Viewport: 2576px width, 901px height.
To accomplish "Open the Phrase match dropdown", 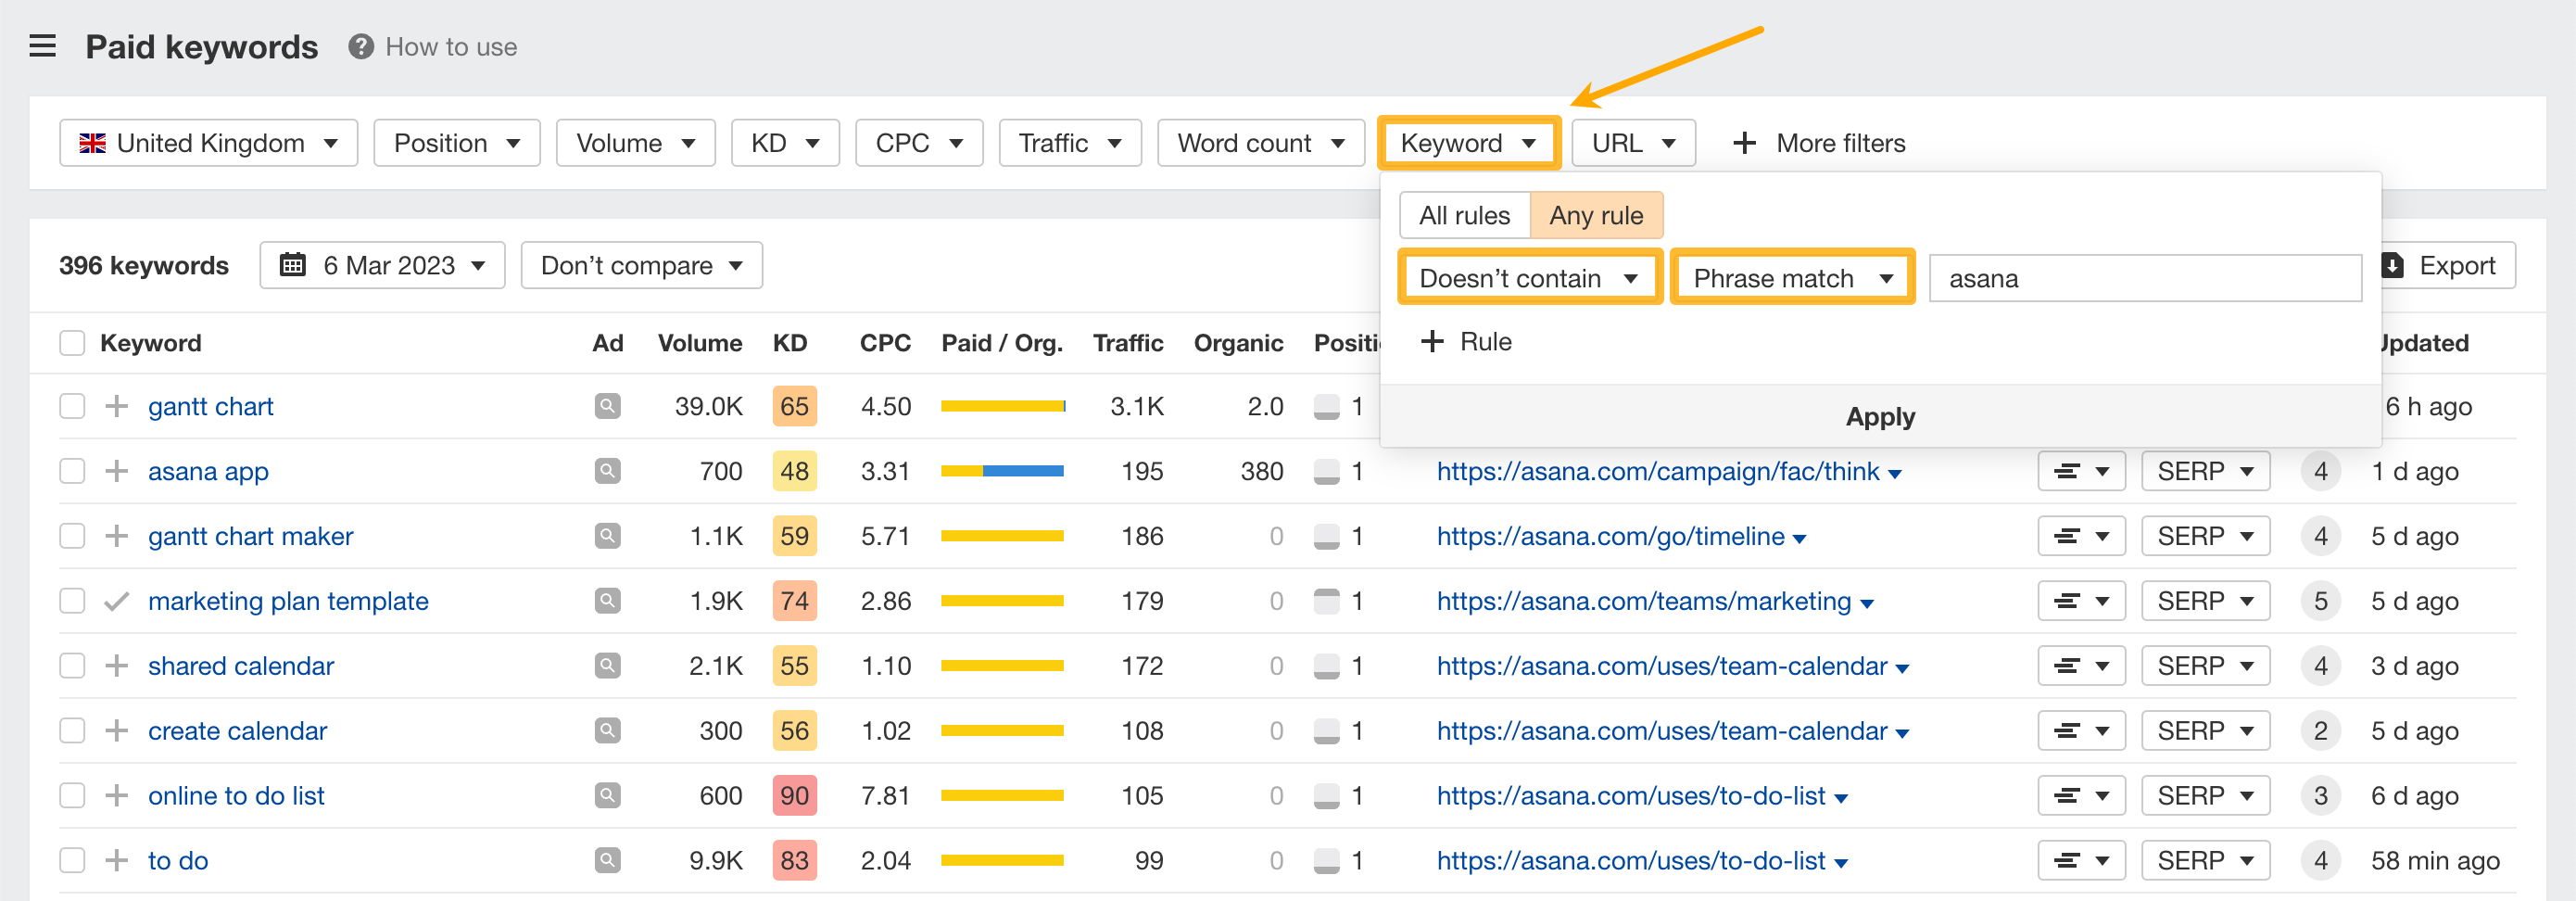I will [1792, 278].
